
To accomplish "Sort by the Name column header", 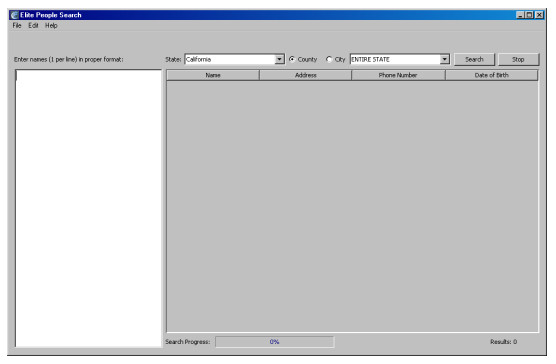I will [213, 75].
